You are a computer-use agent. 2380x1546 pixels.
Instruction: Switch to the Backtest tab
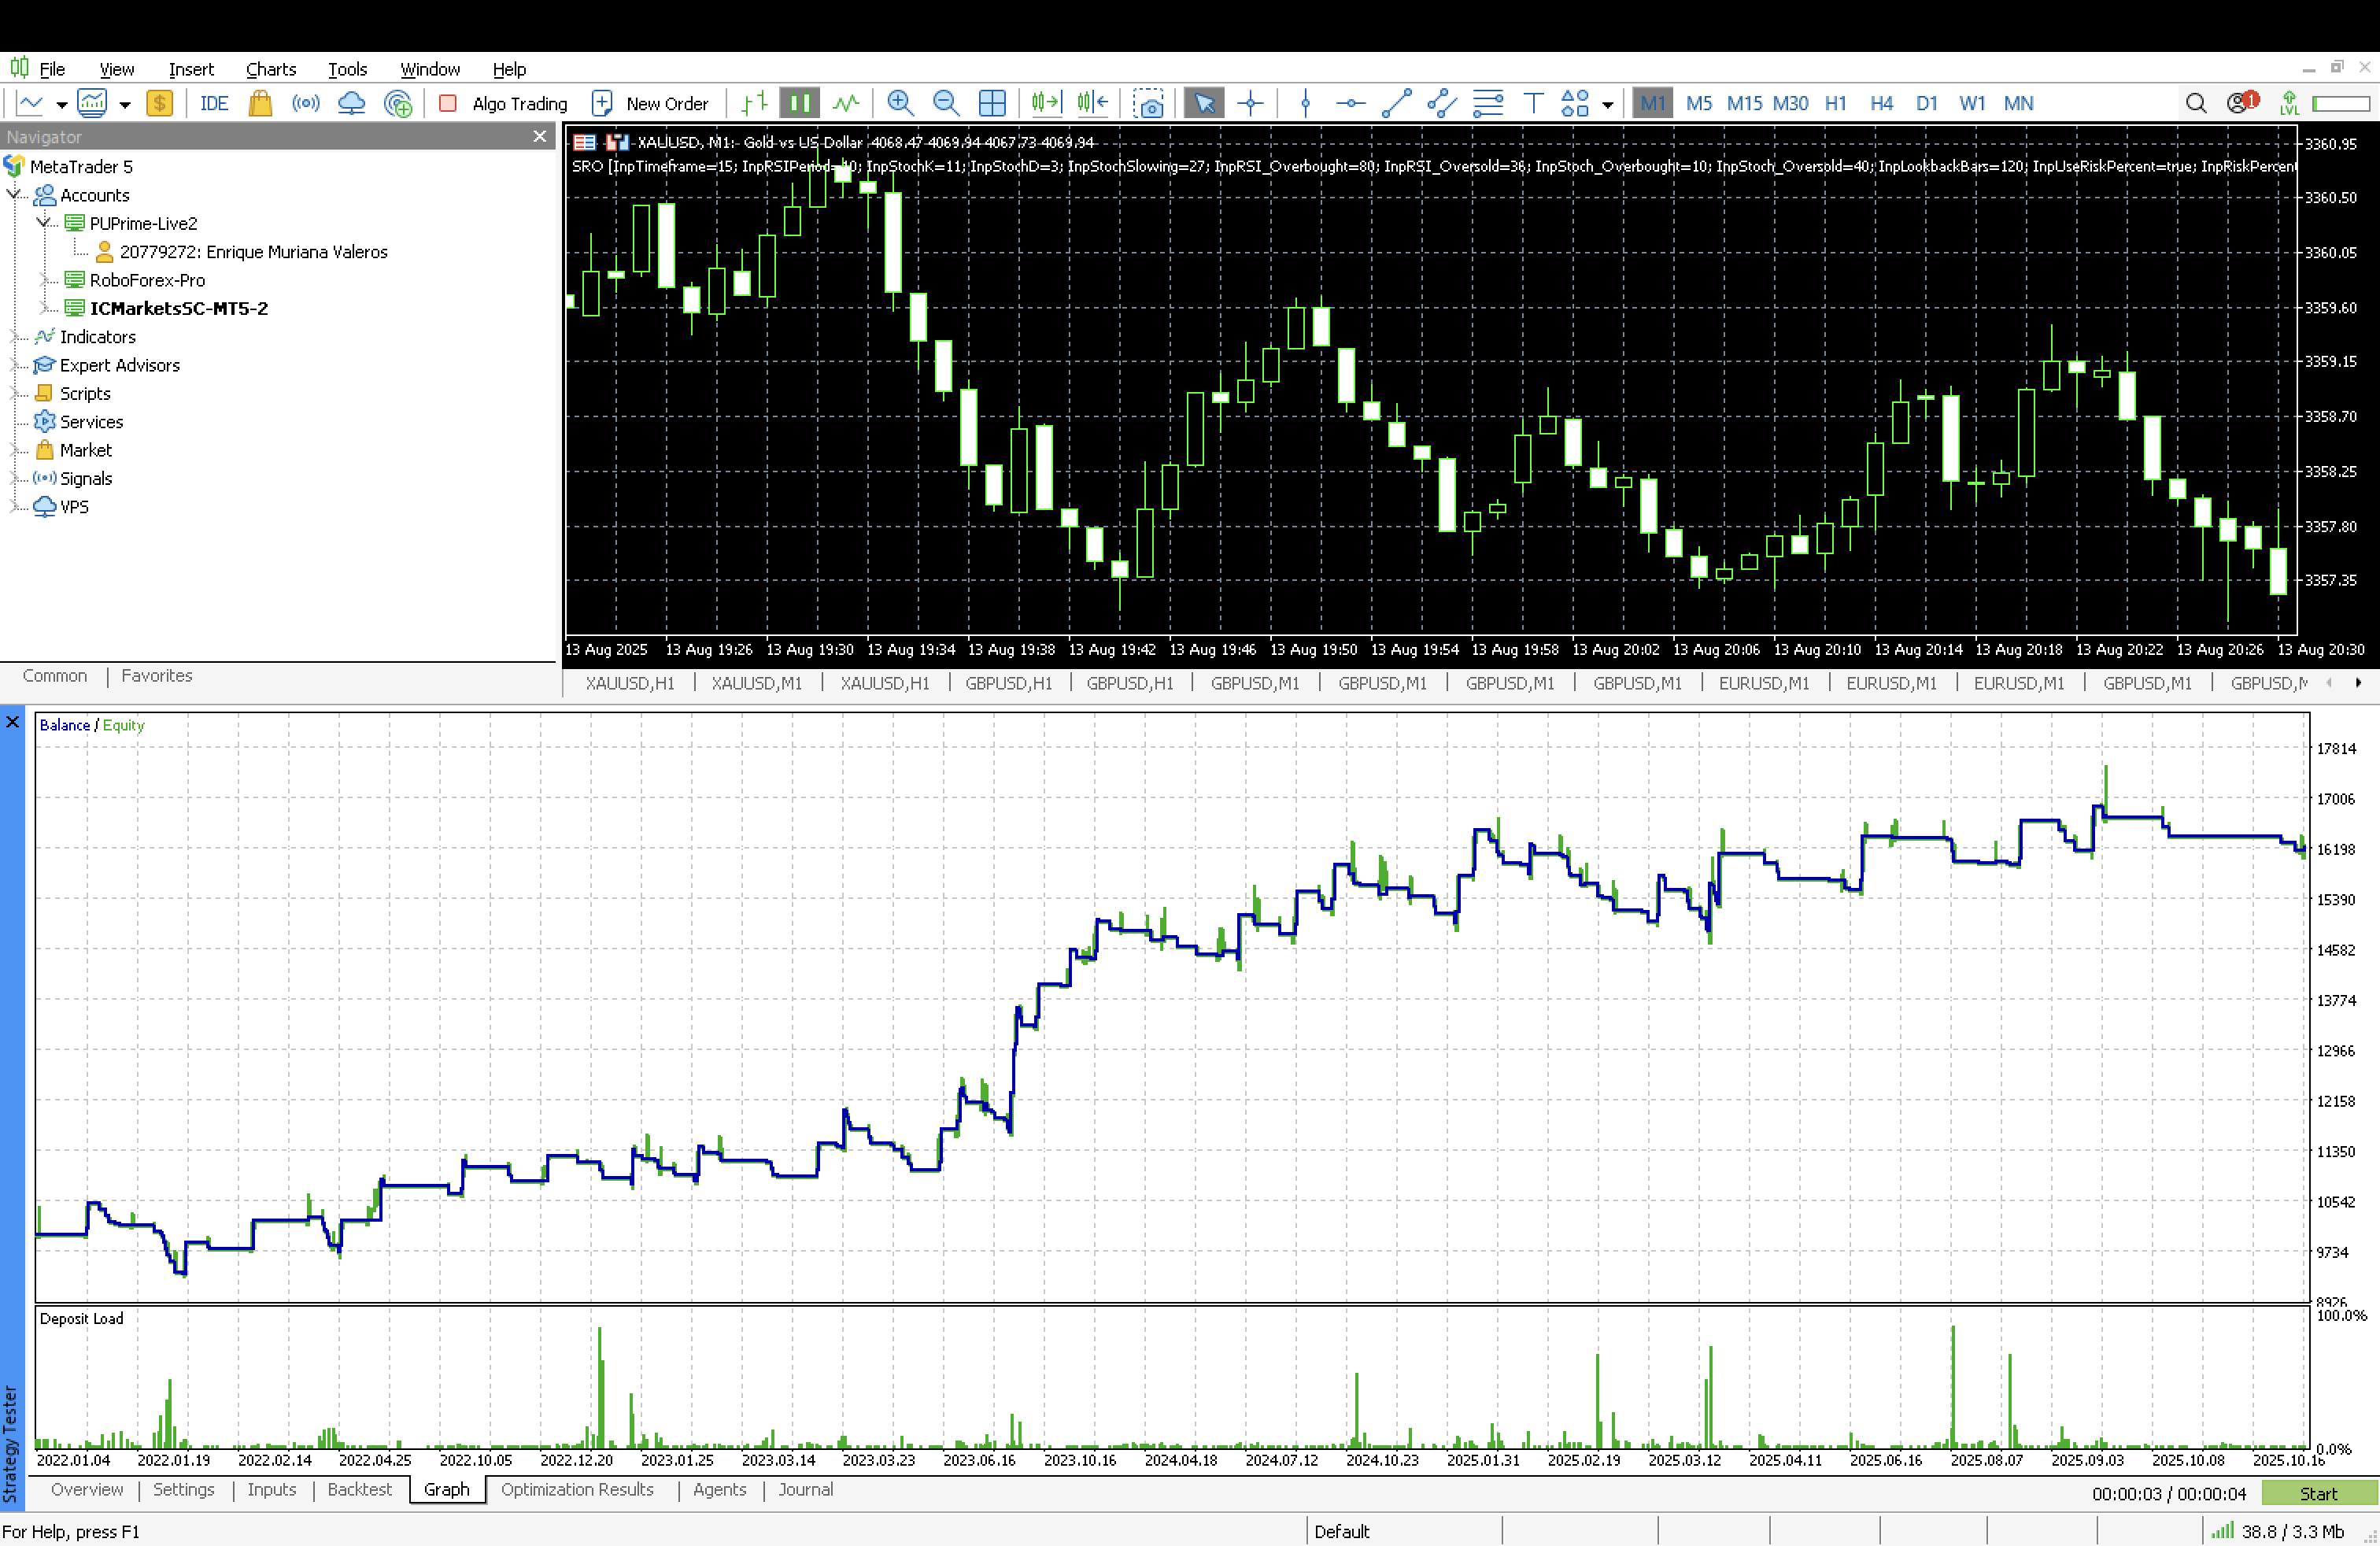click(359, 1490)
